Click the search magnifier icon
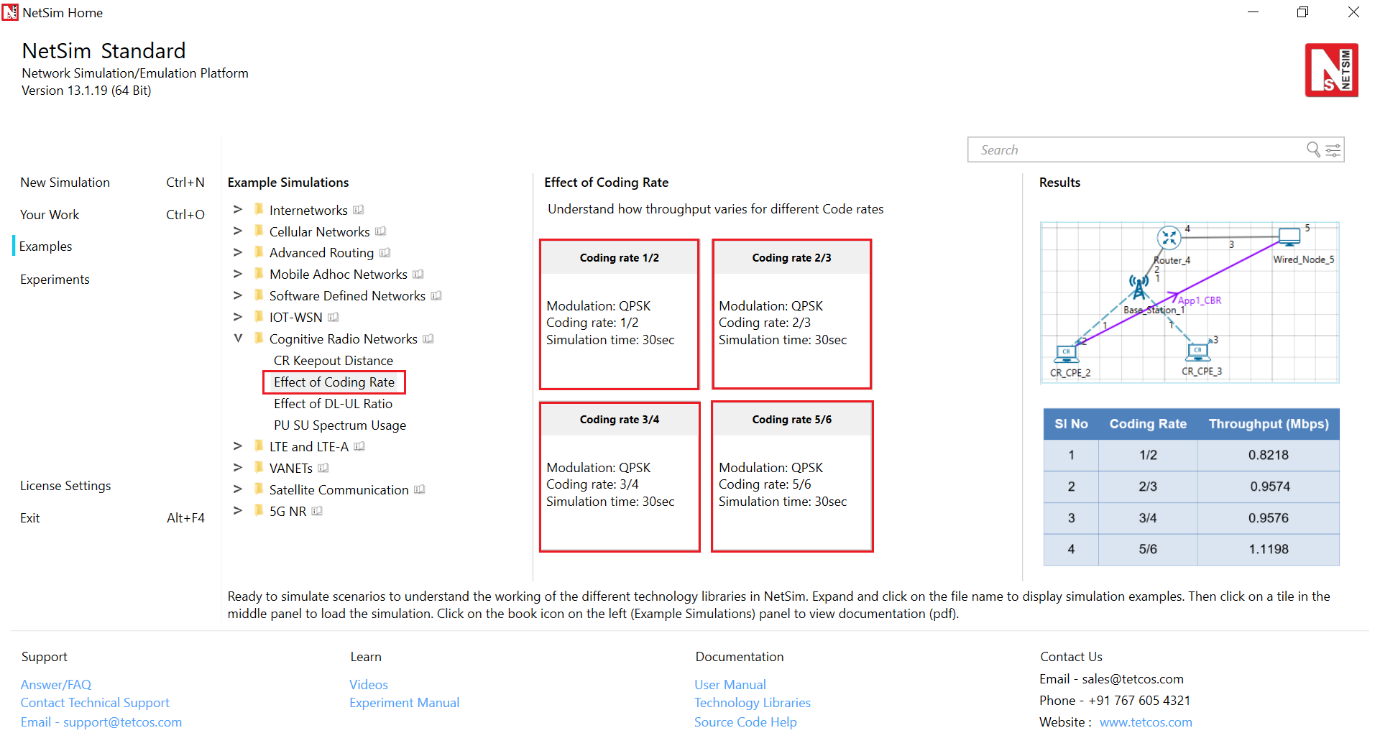Screen dimensions: 1380x733 tap(1313, 150)
